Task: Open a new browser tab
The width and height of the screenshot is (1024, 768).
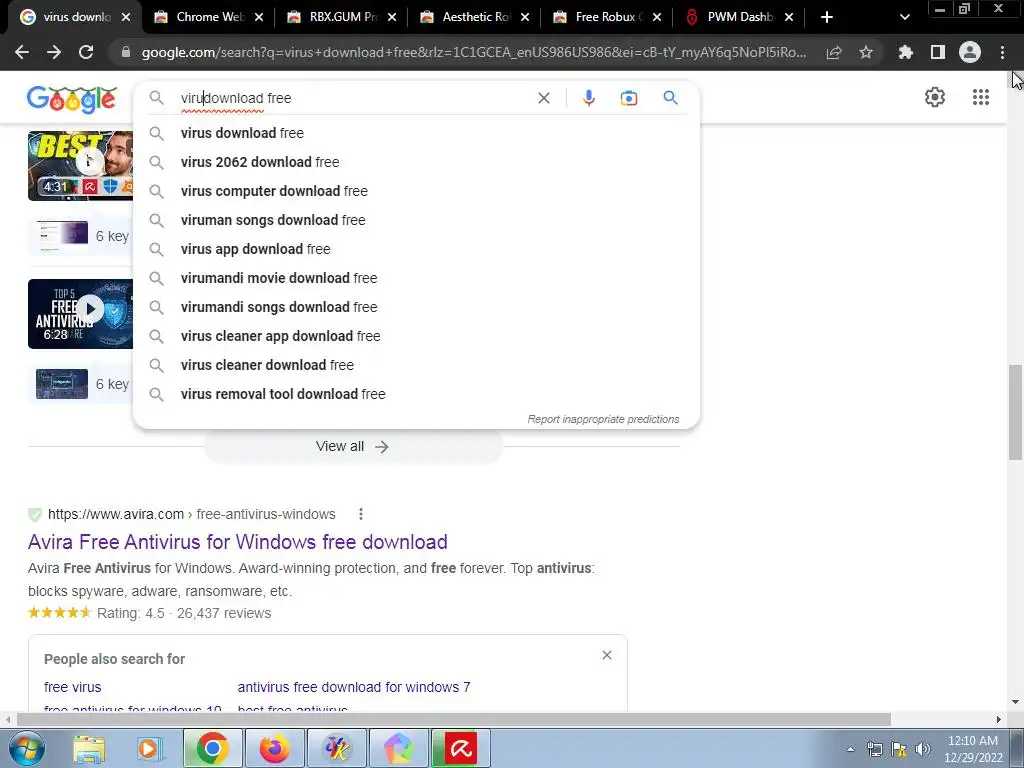Action: coord(827,17)
